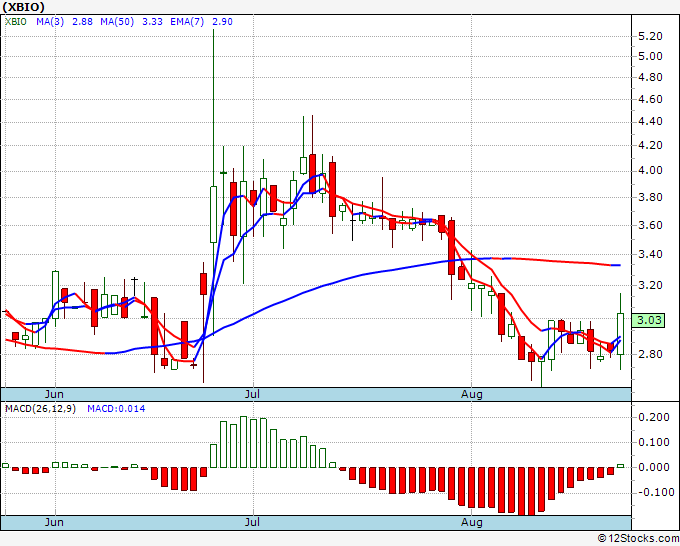Image resolution: width=680 pixels, height=546 pixels.
Task: Click Jun on the MACD panel axis
Action: [54, 522]
